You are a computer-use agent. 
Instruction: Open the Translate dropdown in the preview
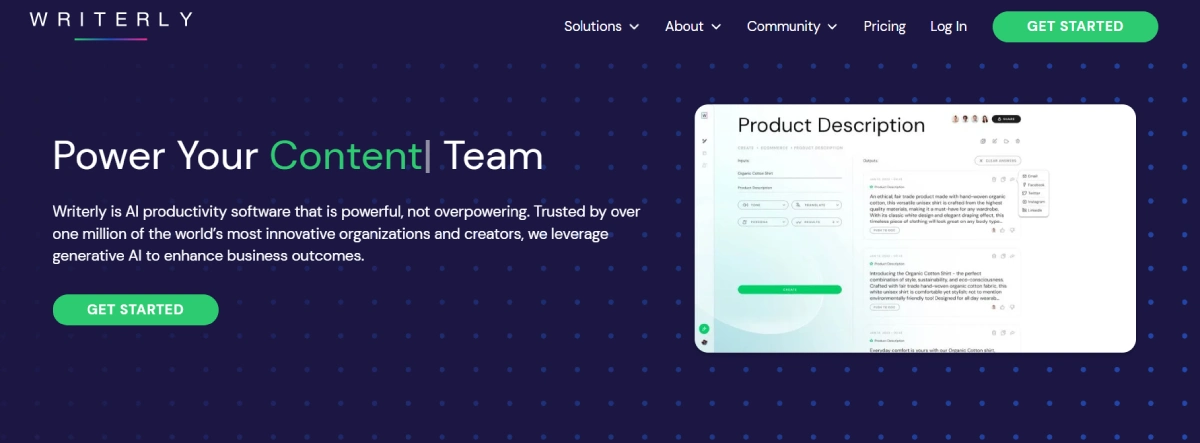pyautogui.click(x=816, y=205)
